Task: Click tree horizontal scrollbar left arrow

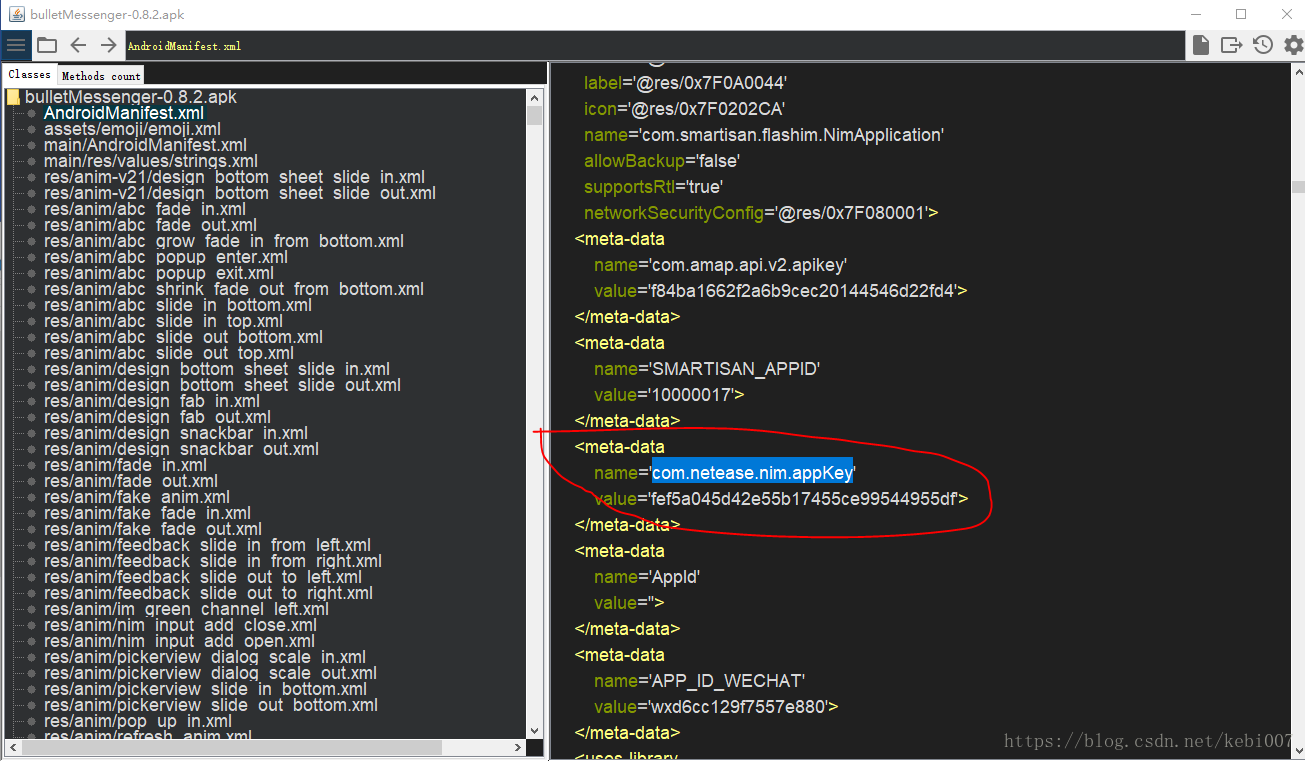Action: pyautogui.click(x=12, y=747)
